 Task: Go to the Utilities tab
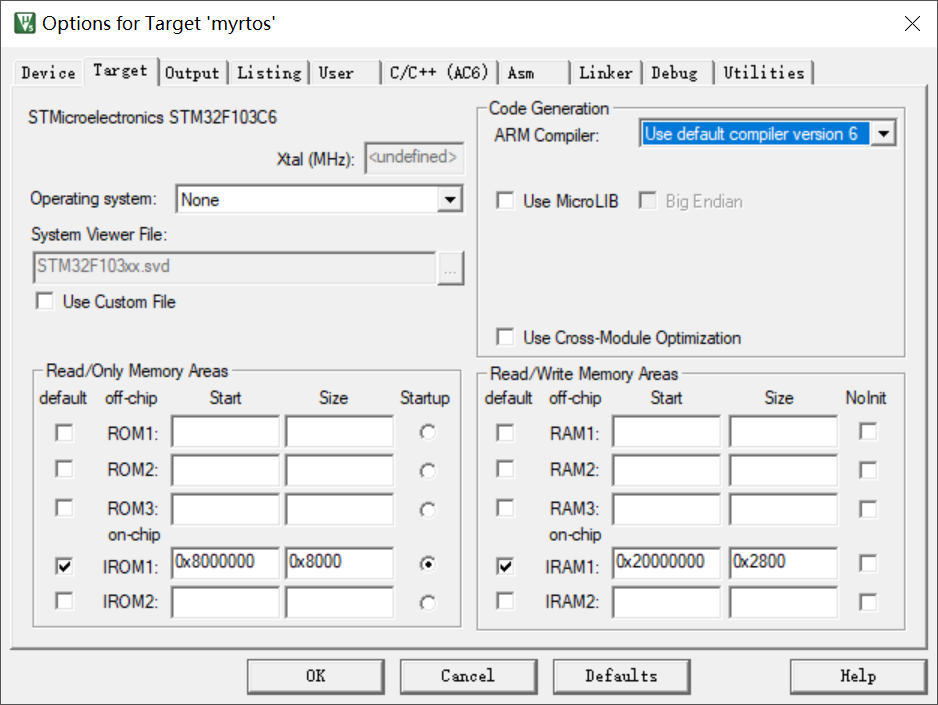(x=764, y=73)
